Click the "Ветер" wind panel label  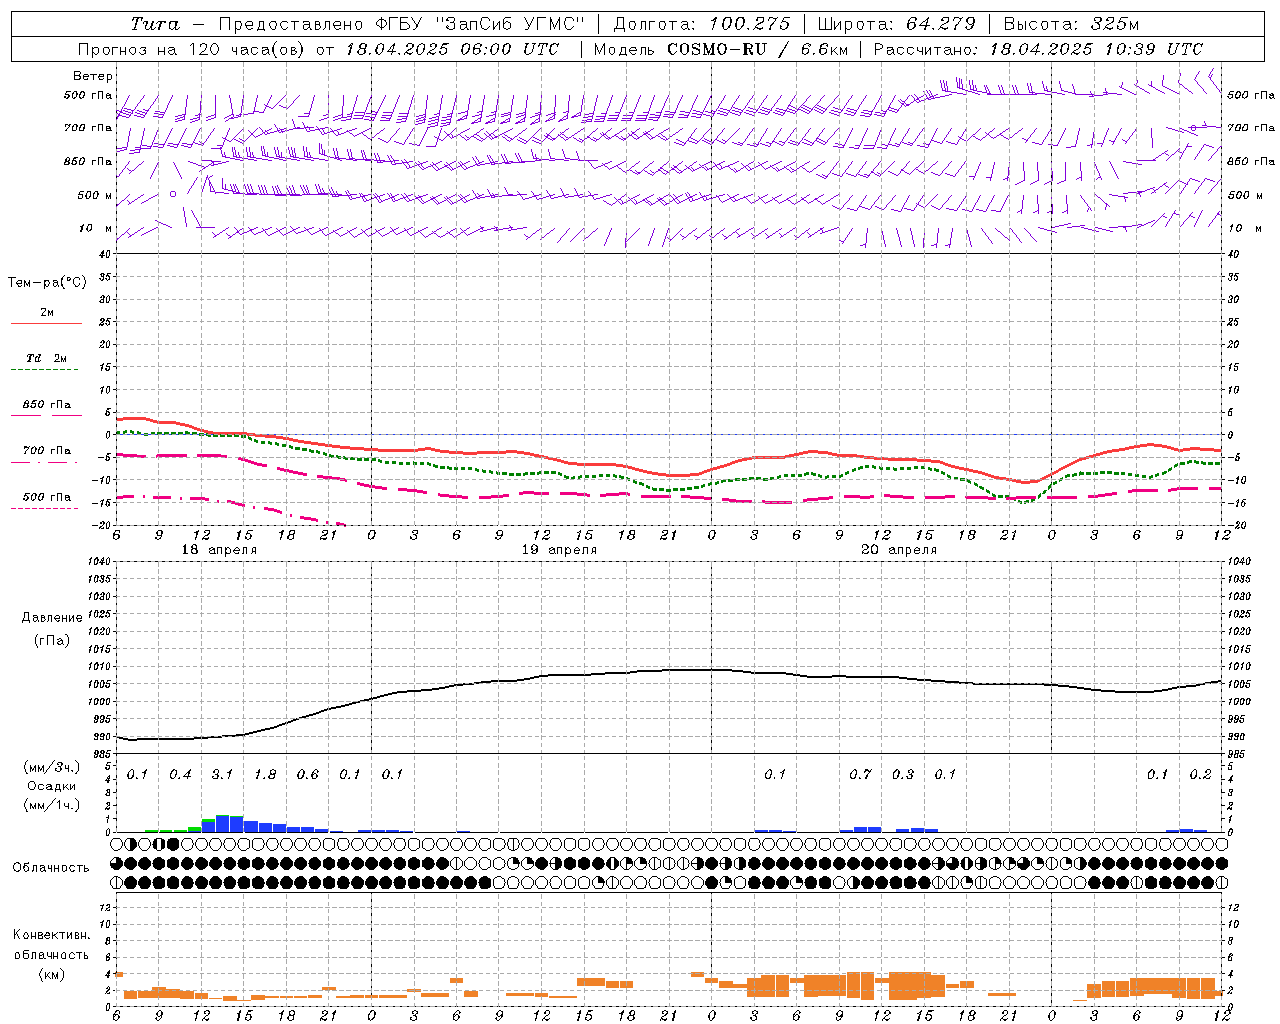(x=93, y=76)
